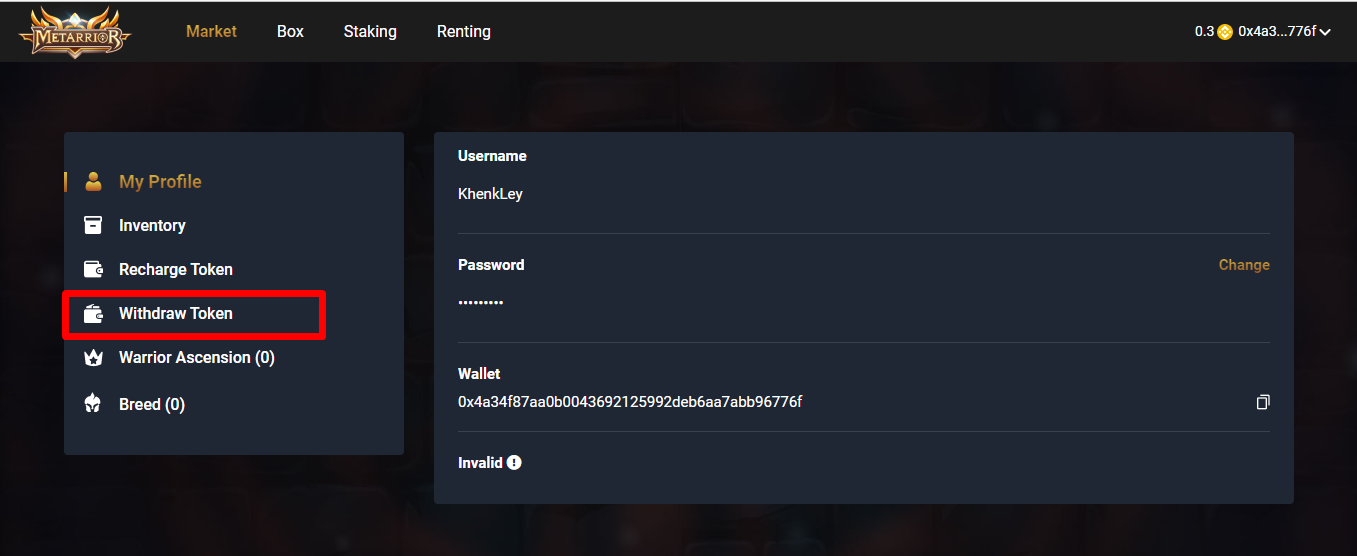Open the Inventory box icon
The height and width of the screenshot is (556, 1357).
pyautogui.click(x=93, y=225)
